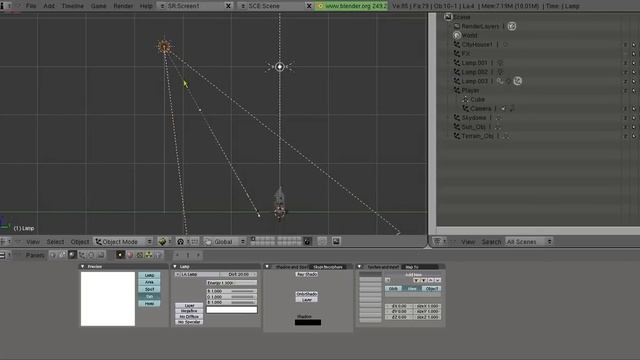Open the Render menu
This screenshot has height=360, width=640.
(x=123, y=6)
